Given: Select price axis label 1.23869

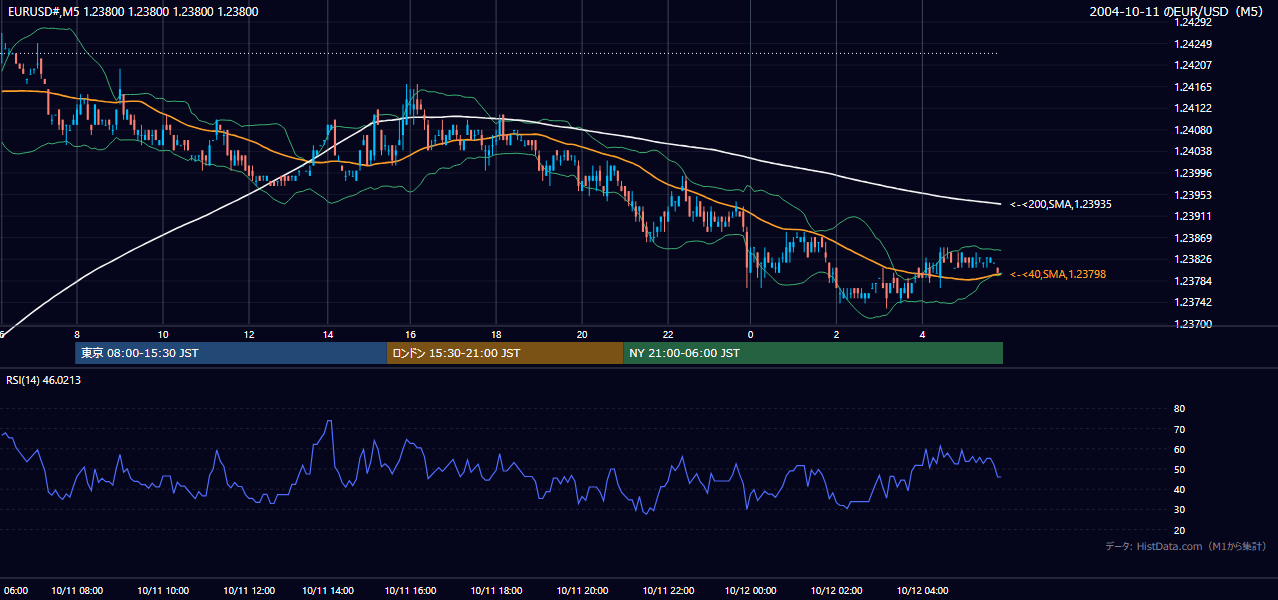Looking at the screenshot, I should (x=1193, y=238).
